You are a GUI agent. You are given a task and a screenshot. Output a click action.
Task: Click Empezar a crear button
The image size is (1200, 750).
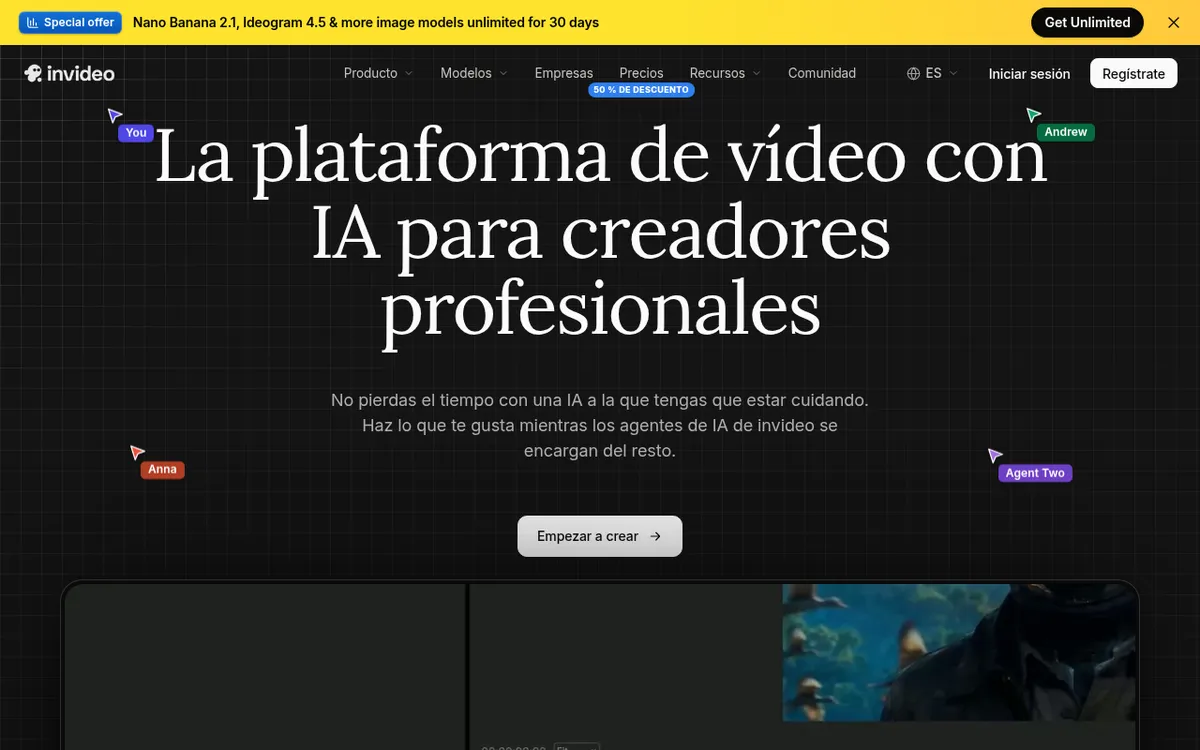click(600, 536)
